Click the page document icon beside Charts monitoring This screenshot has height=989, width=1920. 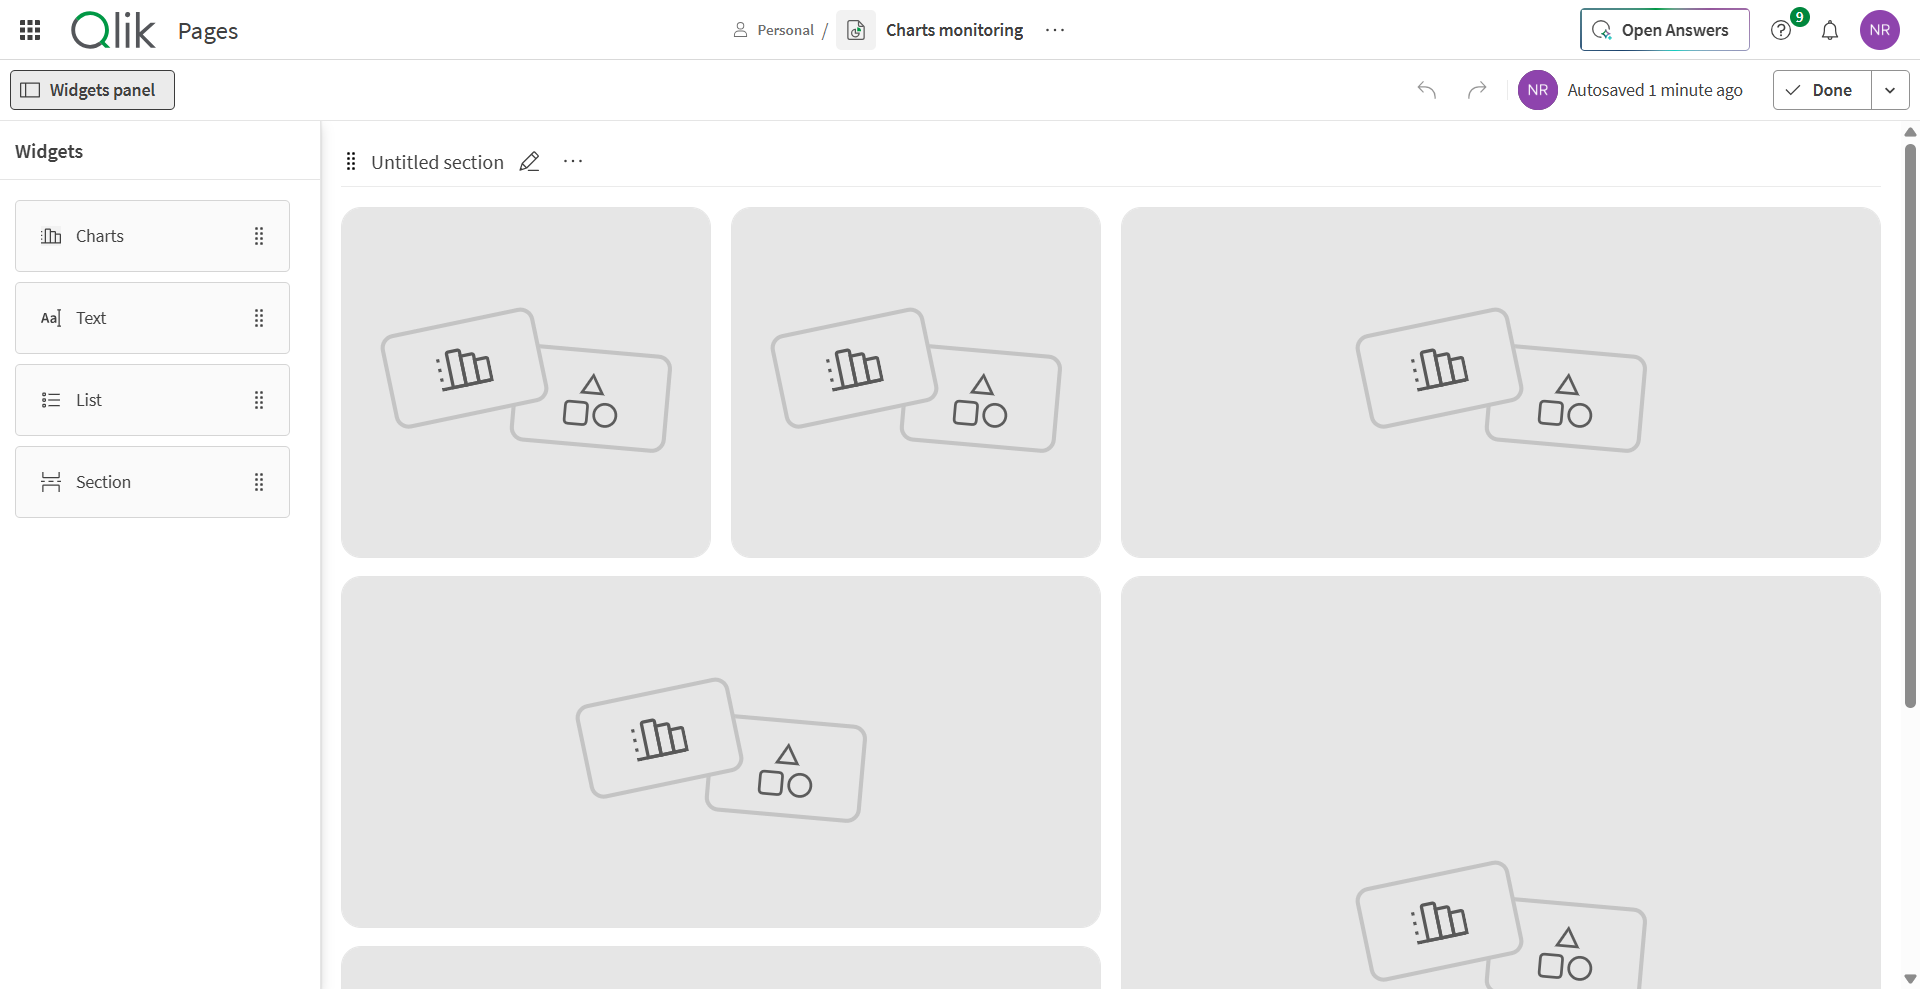coord(856,30)
